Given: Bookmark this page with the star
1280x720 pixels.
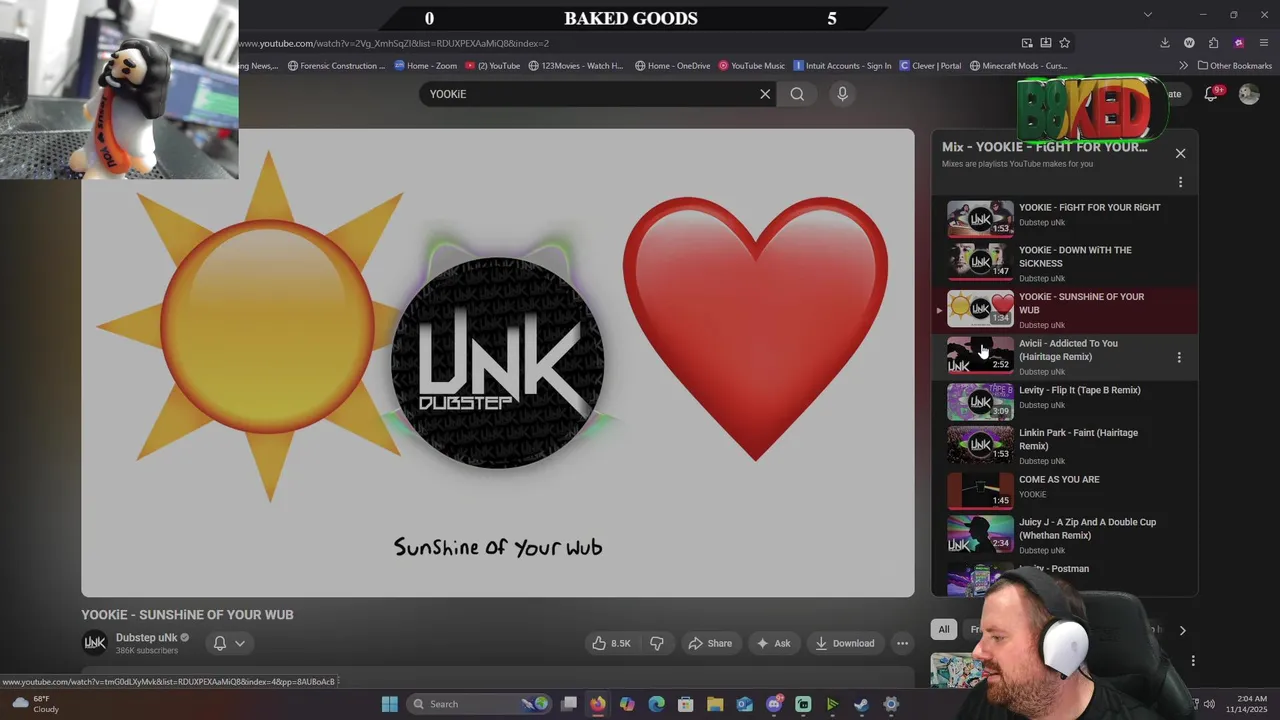Looking at the screenshot, I should (x=1064, y=43).
